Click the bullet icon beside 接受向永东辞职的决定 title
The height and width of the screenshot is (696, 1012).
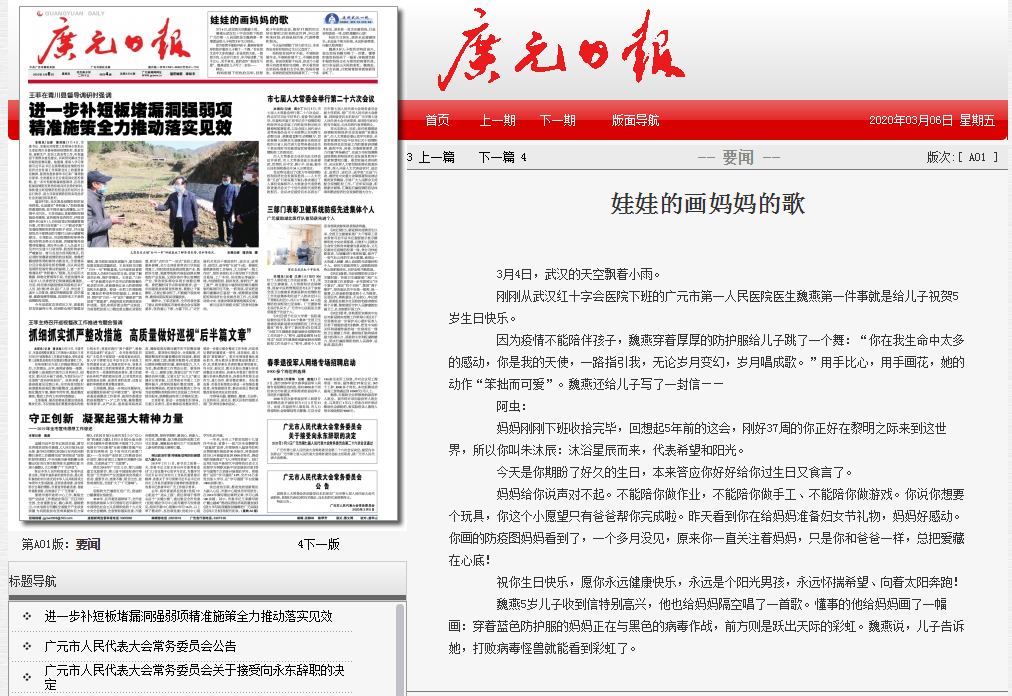27,670
